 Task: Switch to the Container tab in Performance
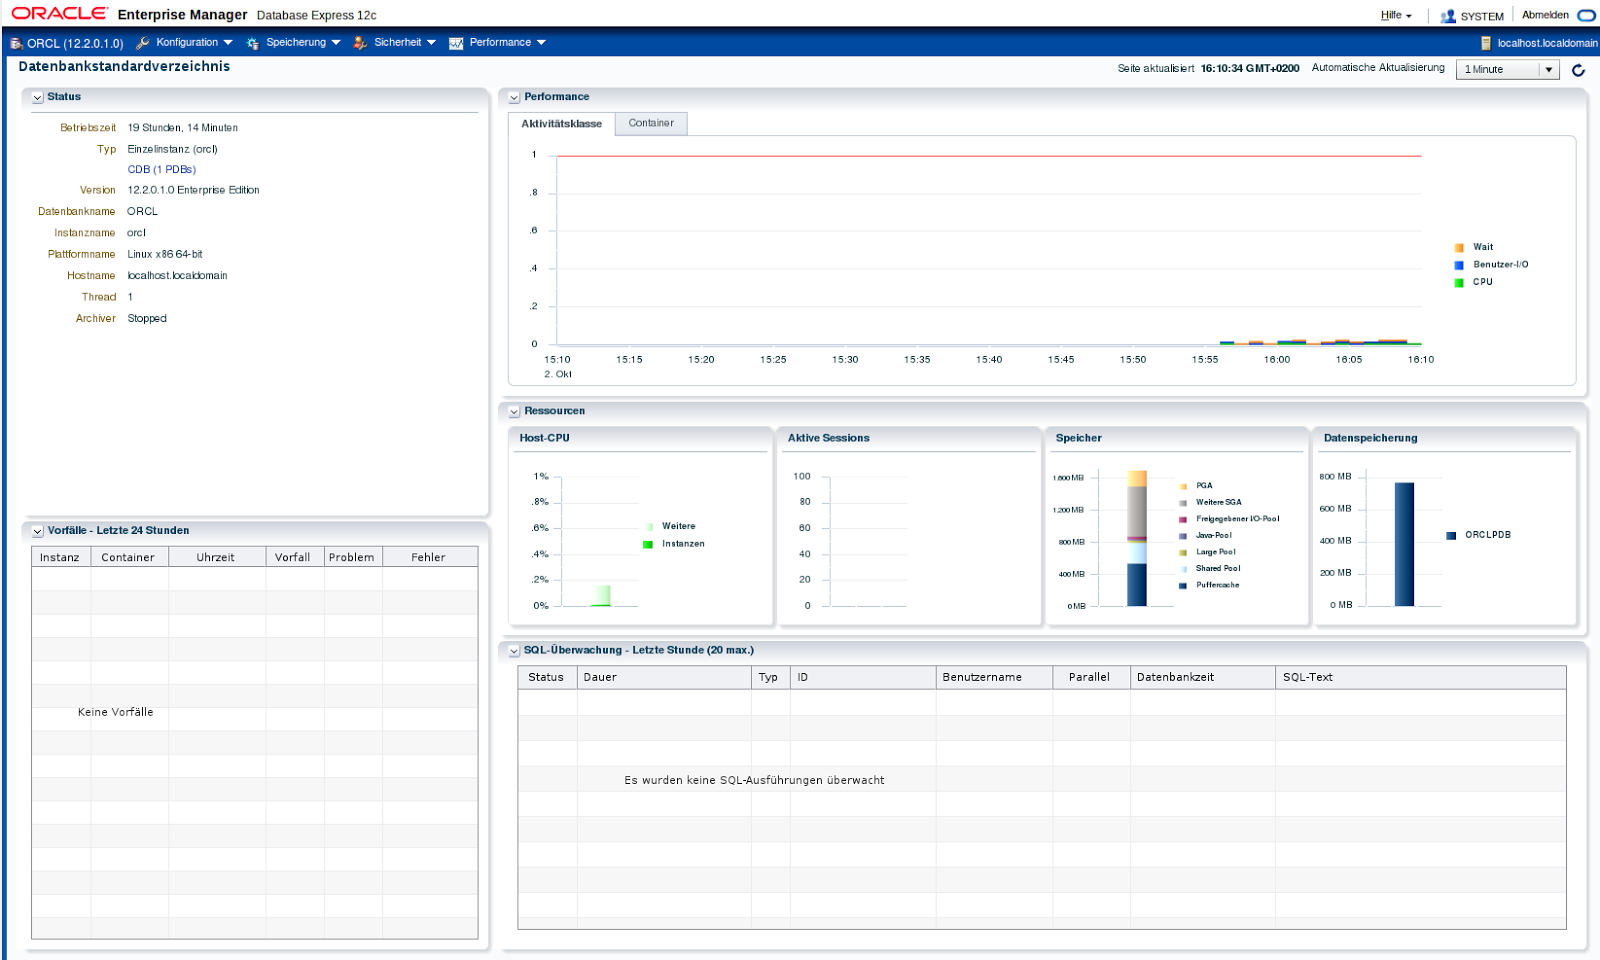(651, 123)
